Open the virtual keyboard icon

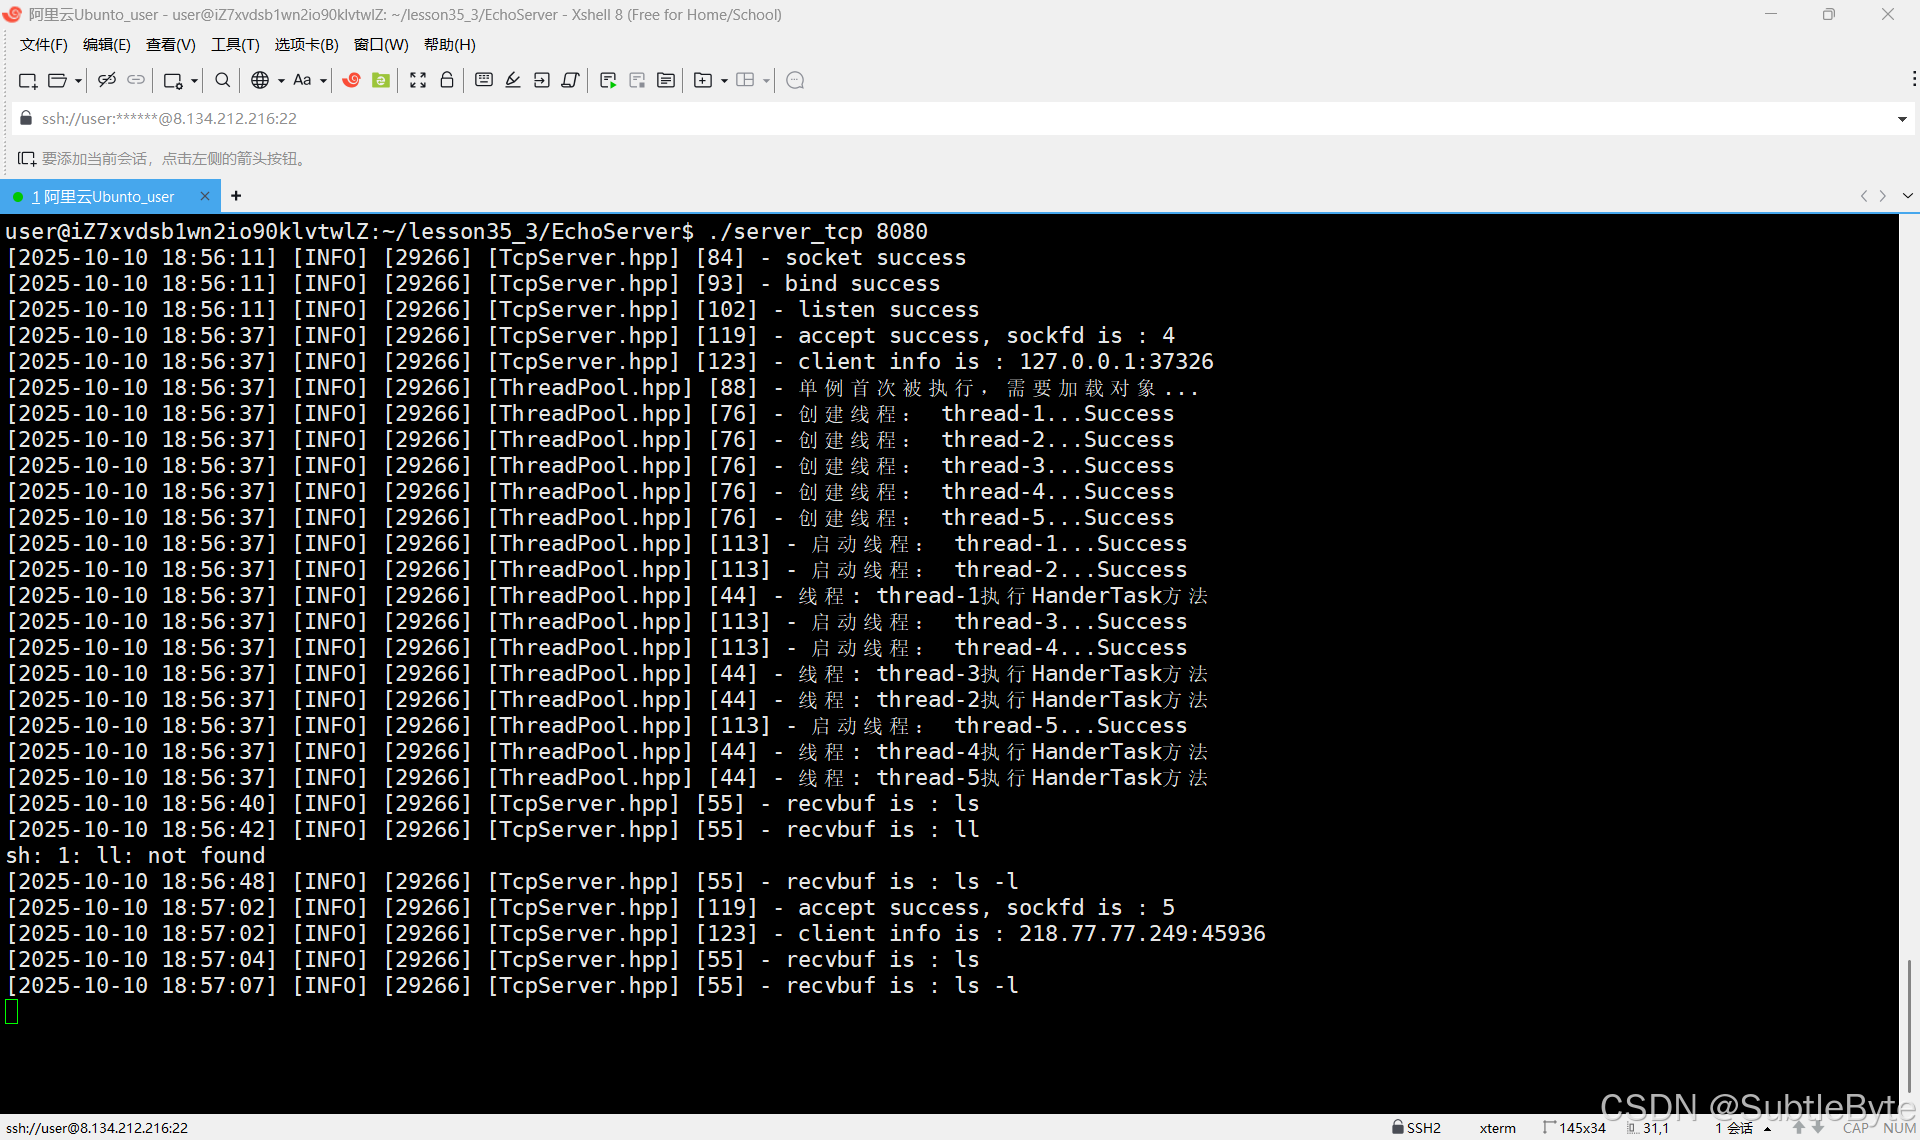pos(484,80)
